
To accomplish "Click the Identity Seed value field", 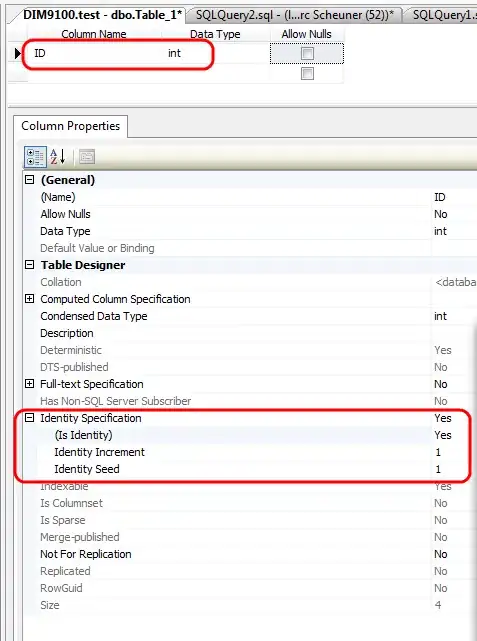I will (x=455, y=469).
